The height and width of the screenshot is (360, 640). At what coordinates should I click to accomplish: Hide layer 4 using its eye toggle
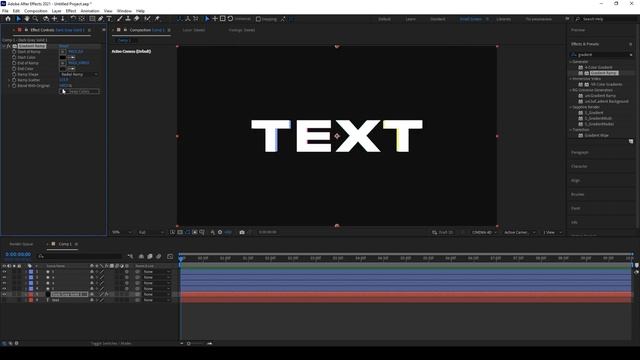[4, 289]
